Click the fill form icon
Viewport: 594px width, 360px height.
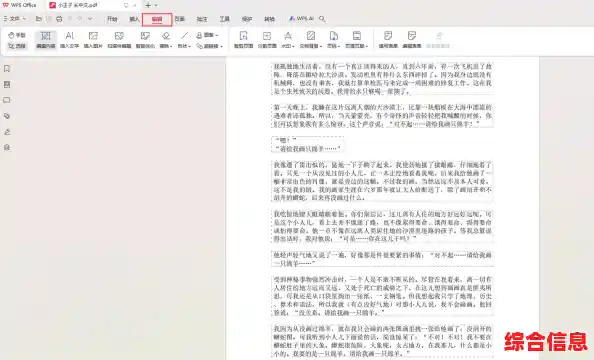388,36
